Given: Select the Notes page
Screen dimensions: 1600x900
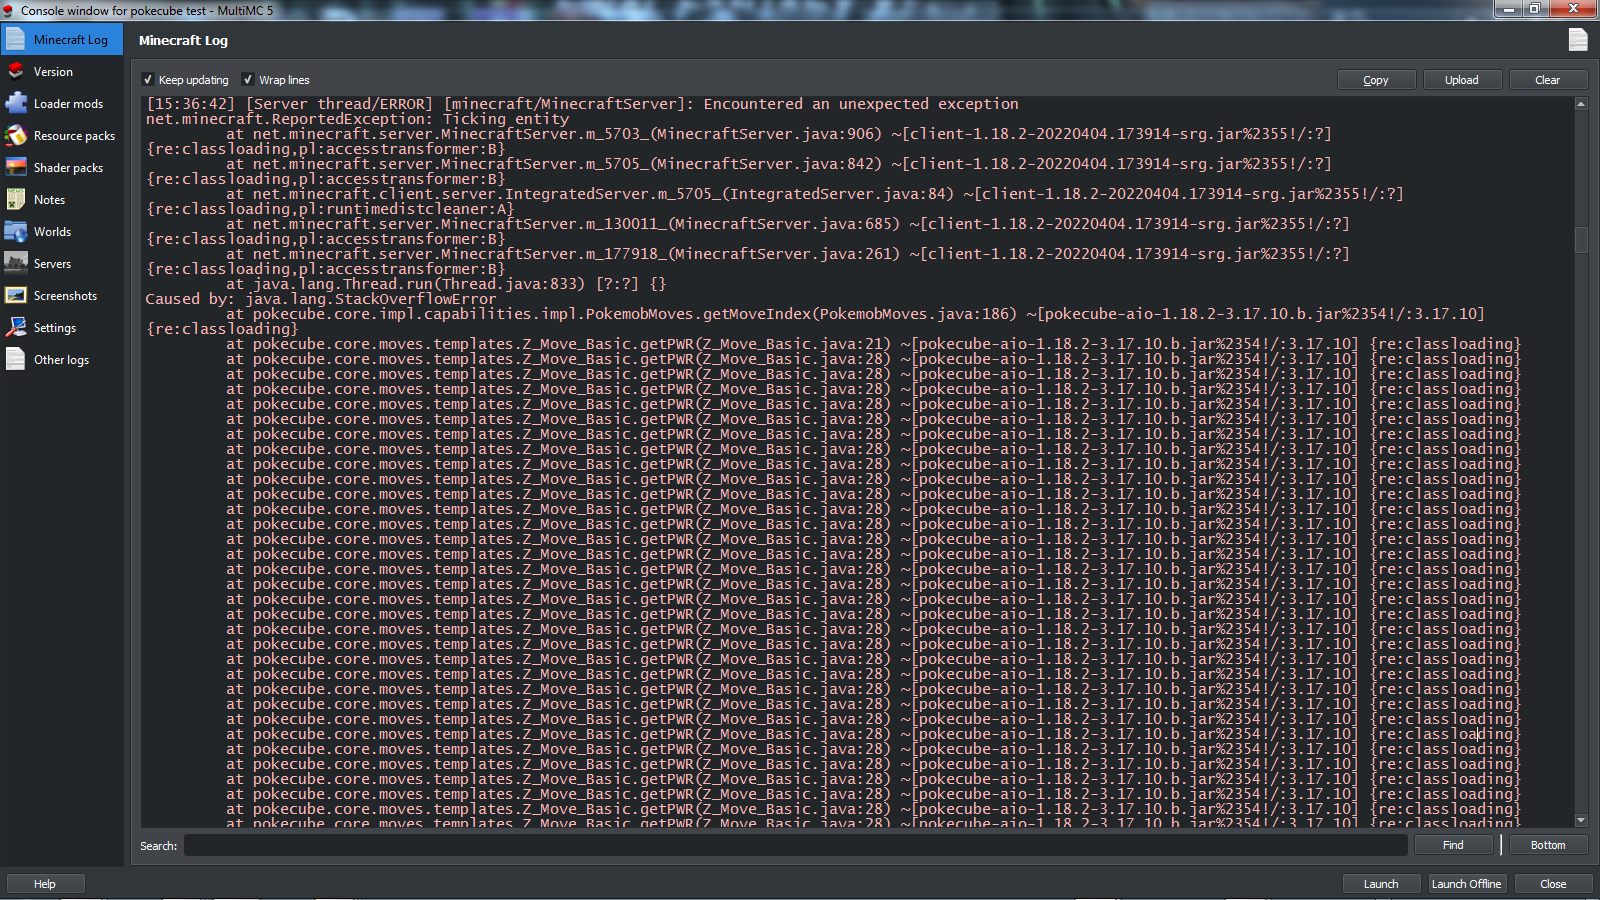Looking at the screenshot, I should pyautogui.click(x=62, y=200).
